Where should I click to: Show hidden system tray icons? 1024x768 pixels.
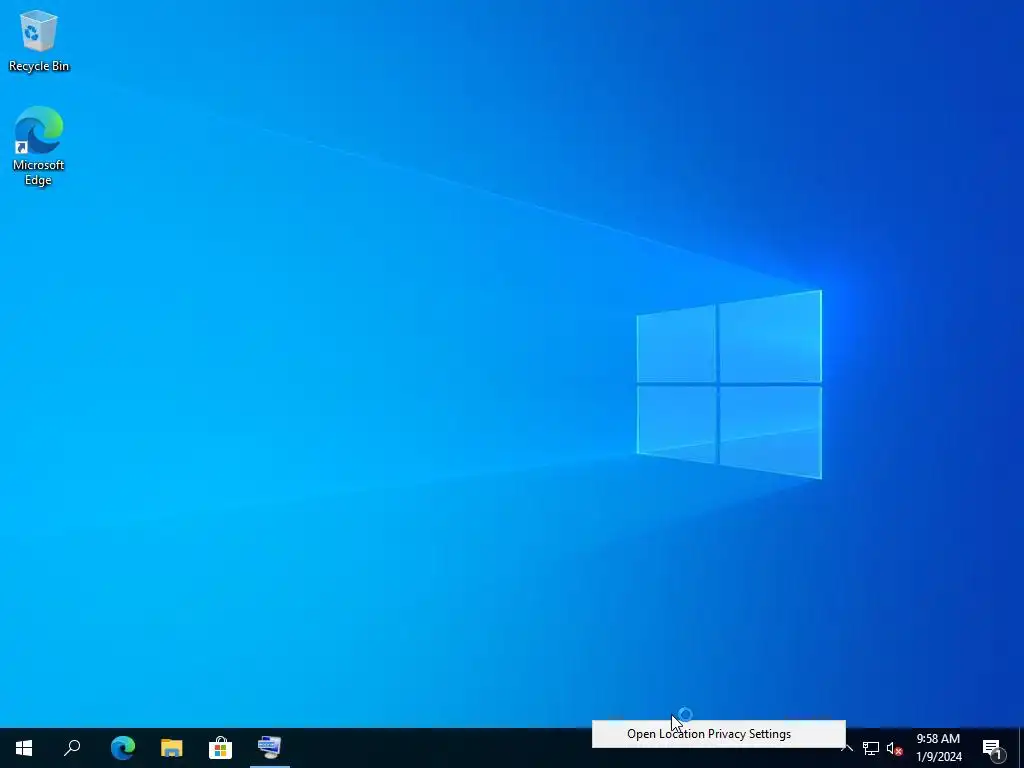[847, 748]
